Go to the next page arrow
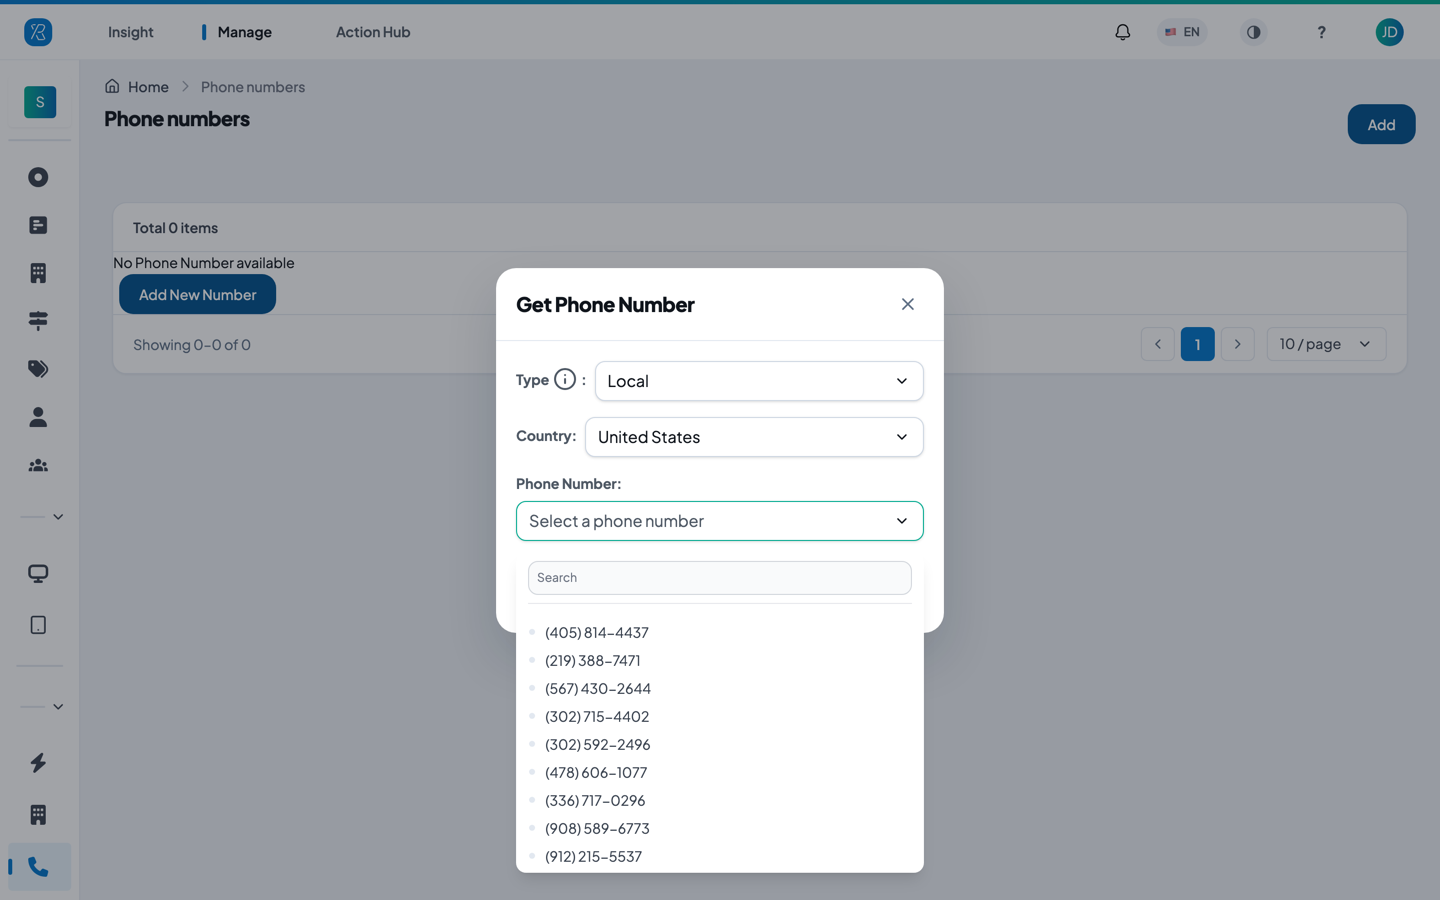The image size is (1440, 900). click(1237, 344)
